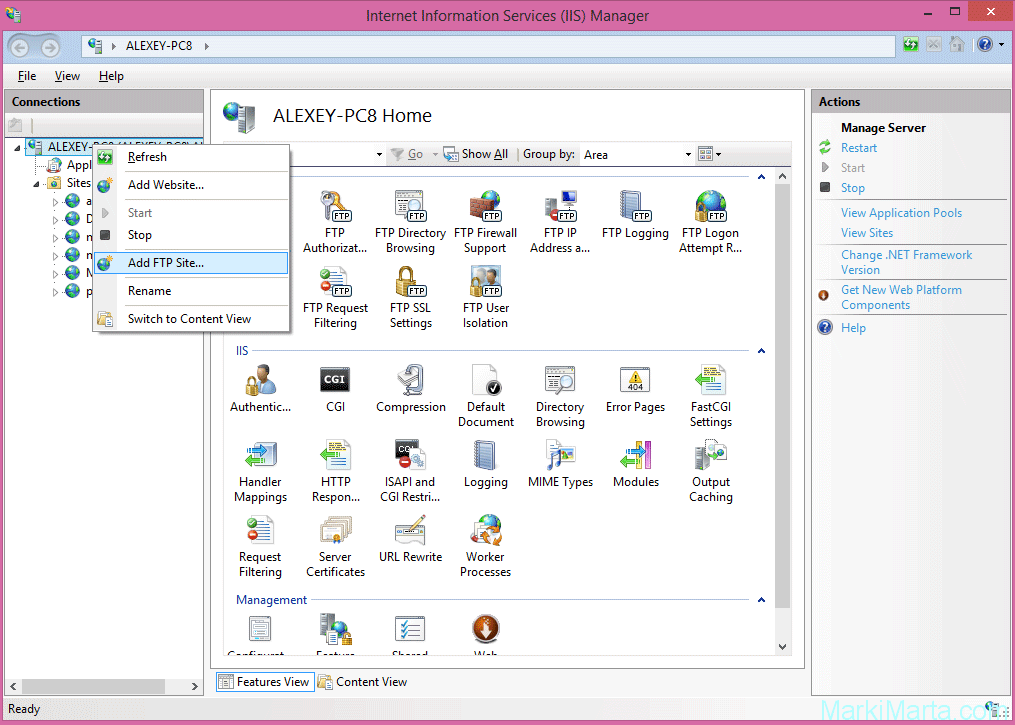Open FastCGI Settings feature
The image size is (1015, 725).
[710, 396]
